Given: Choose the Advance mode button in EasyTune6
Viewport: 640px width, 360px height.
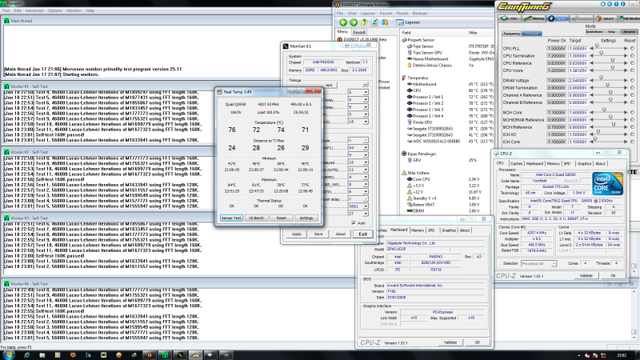Looking at the screenshot, I should pos(629,31).
